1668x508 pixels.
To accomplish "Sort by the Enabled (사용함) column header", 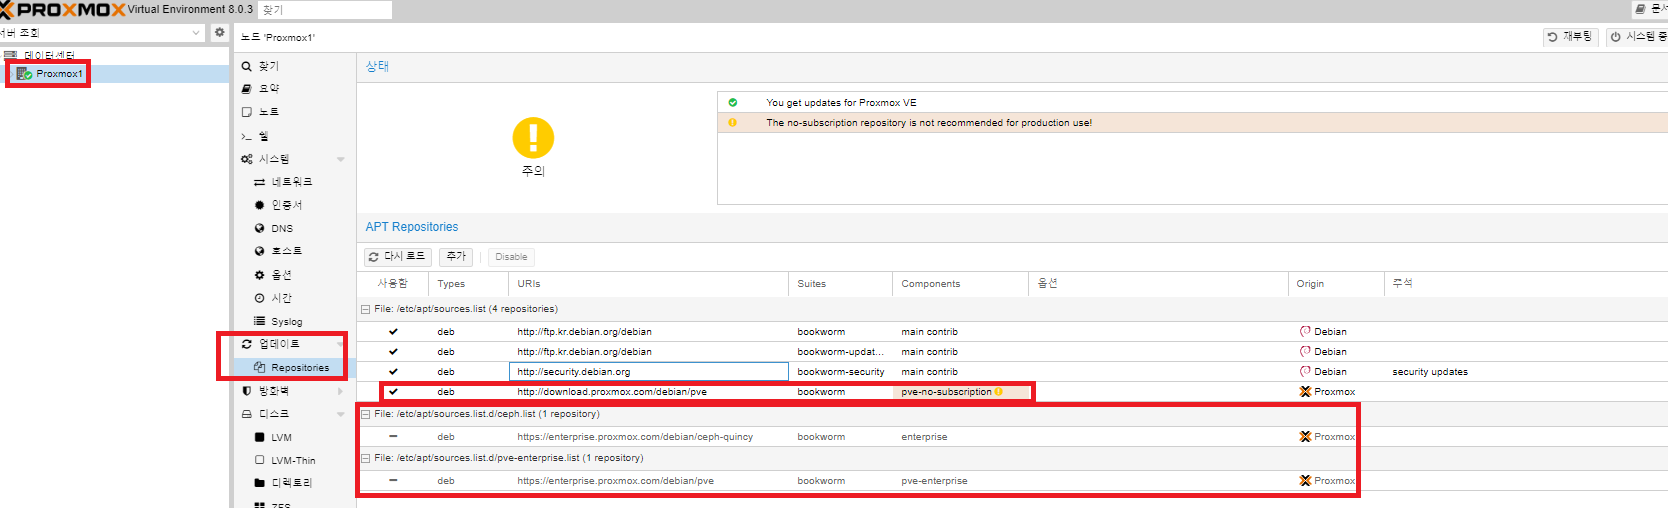I will [x=393, y=284].
